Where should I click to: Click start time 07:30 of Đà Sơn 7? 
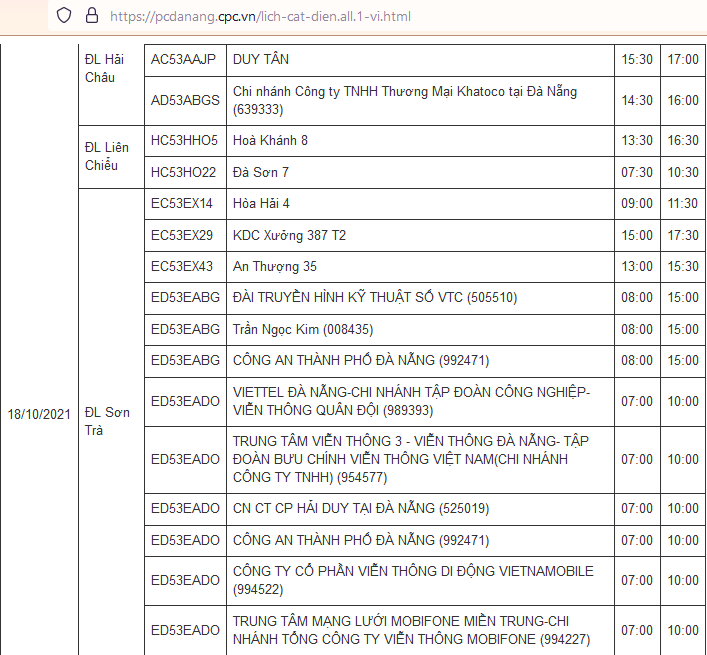[x=637, y=172]
